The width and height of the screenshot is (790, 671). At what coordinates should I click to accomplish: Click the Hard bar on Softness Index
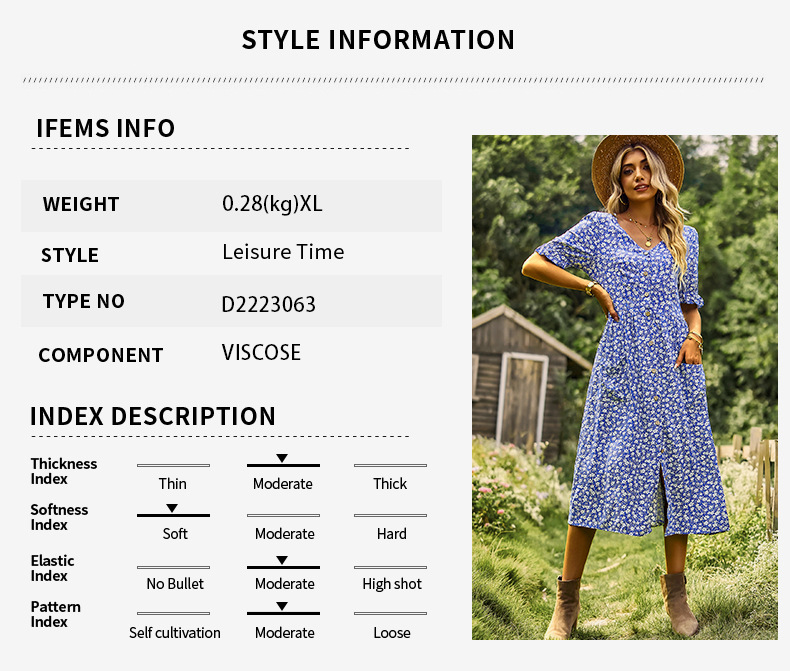[390, 515]
